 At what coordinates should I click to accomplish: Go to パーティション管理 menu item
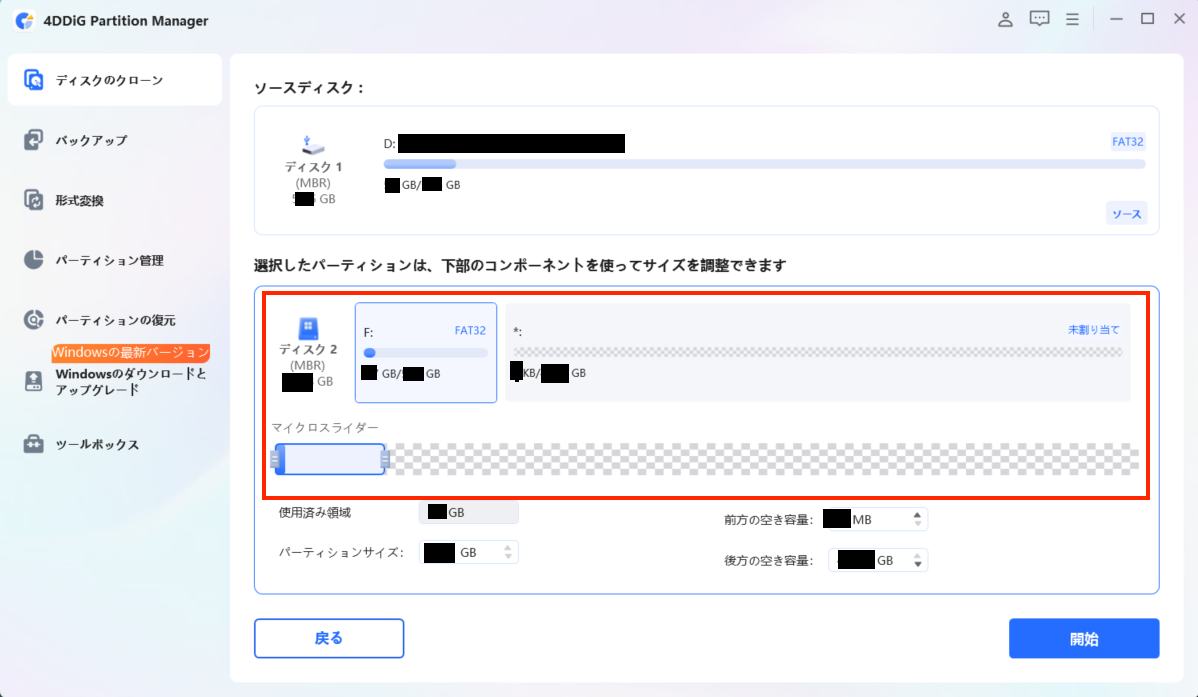tap(109, 260)
